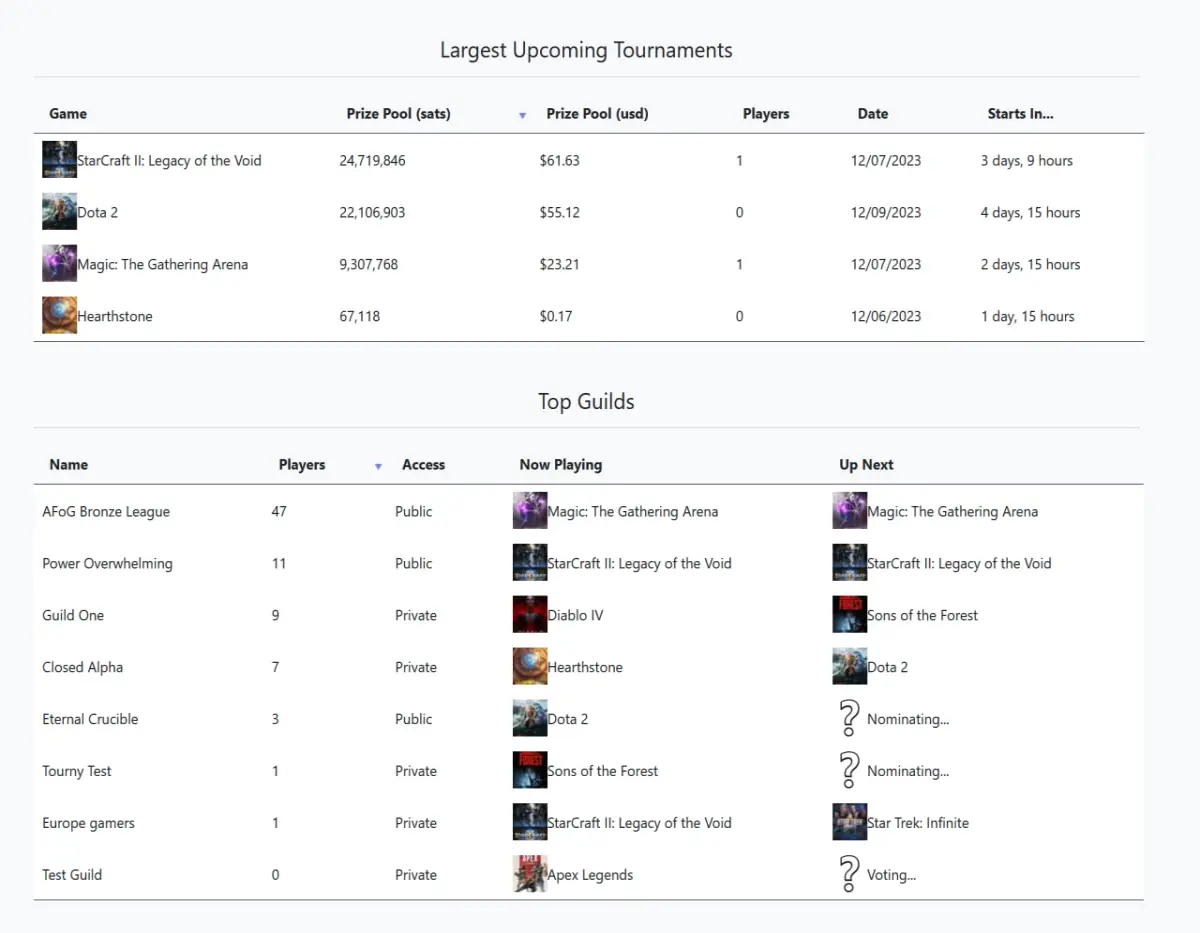Screen dimensions: 1200x933
Task: Click Hearthstone icon in tournaments table
Action: coord(59,316)
